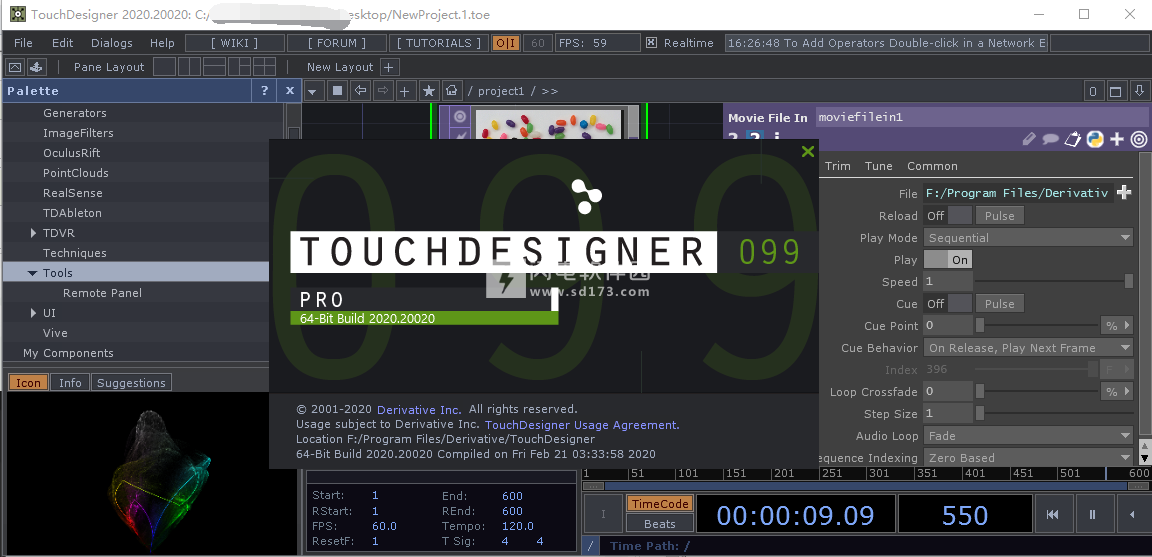This screenshot has width=1152, height=557.
Task: Enable TimeCode display mode
Action: pos(660,503)
